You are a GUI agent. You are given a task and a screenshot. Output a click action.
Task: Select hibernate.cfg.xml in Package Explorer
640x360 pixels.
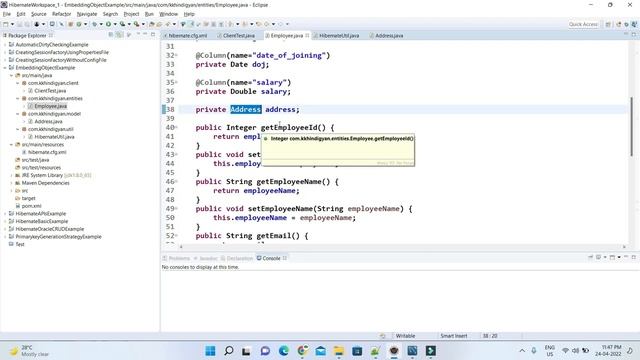point(47,152)
